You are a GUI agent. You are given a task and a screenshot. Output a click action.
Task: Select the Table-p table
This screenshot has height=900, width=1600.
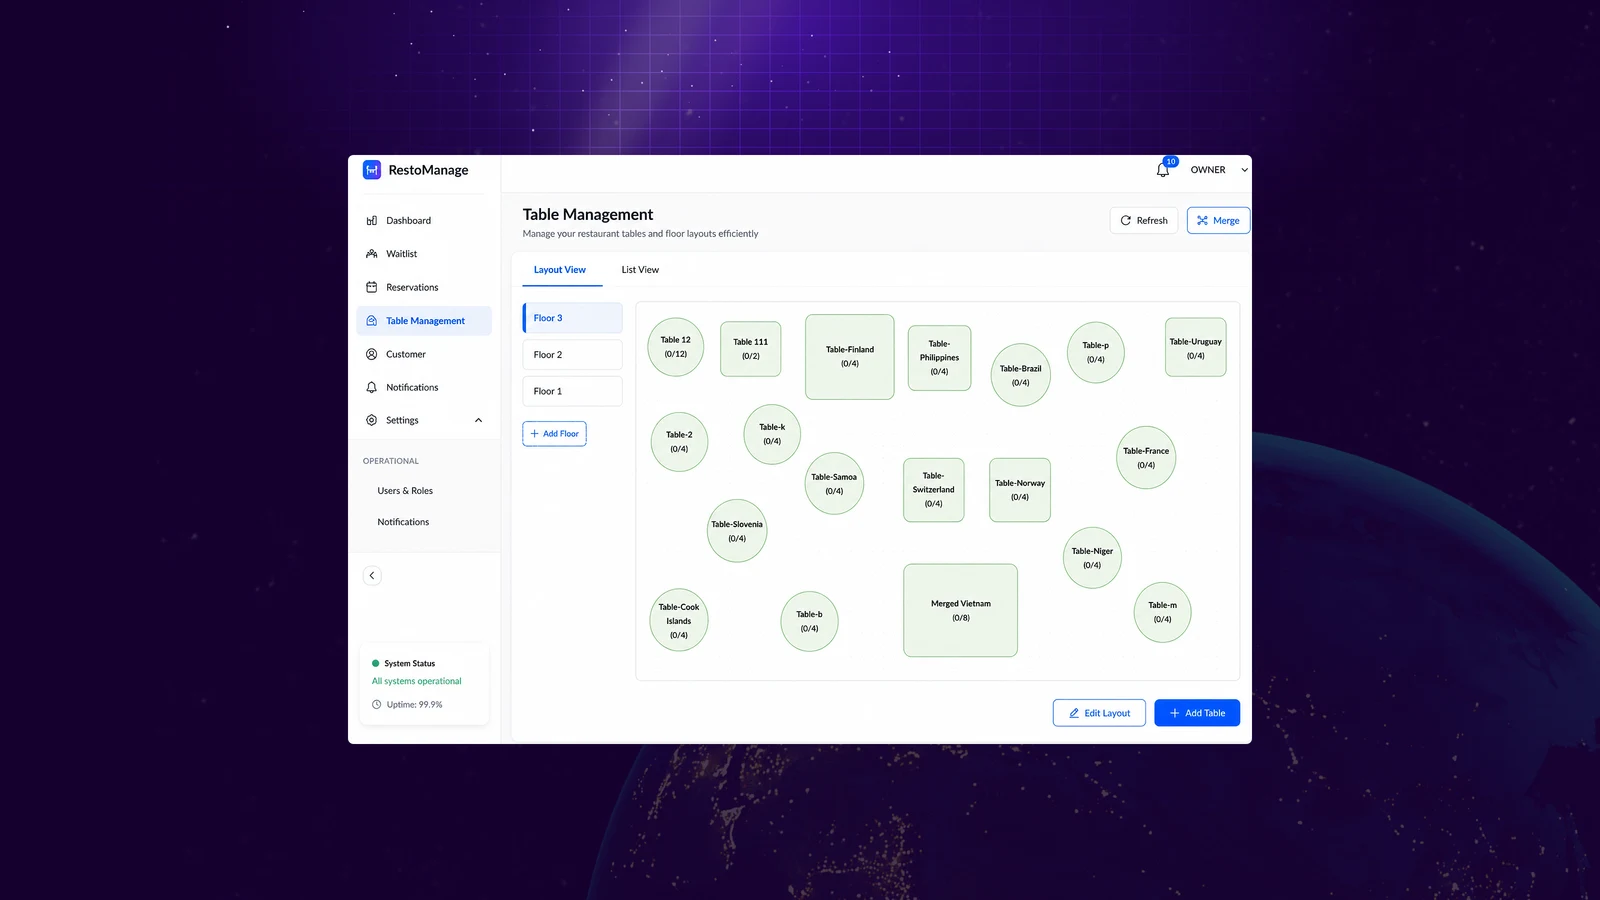[x=1096, y=352]
